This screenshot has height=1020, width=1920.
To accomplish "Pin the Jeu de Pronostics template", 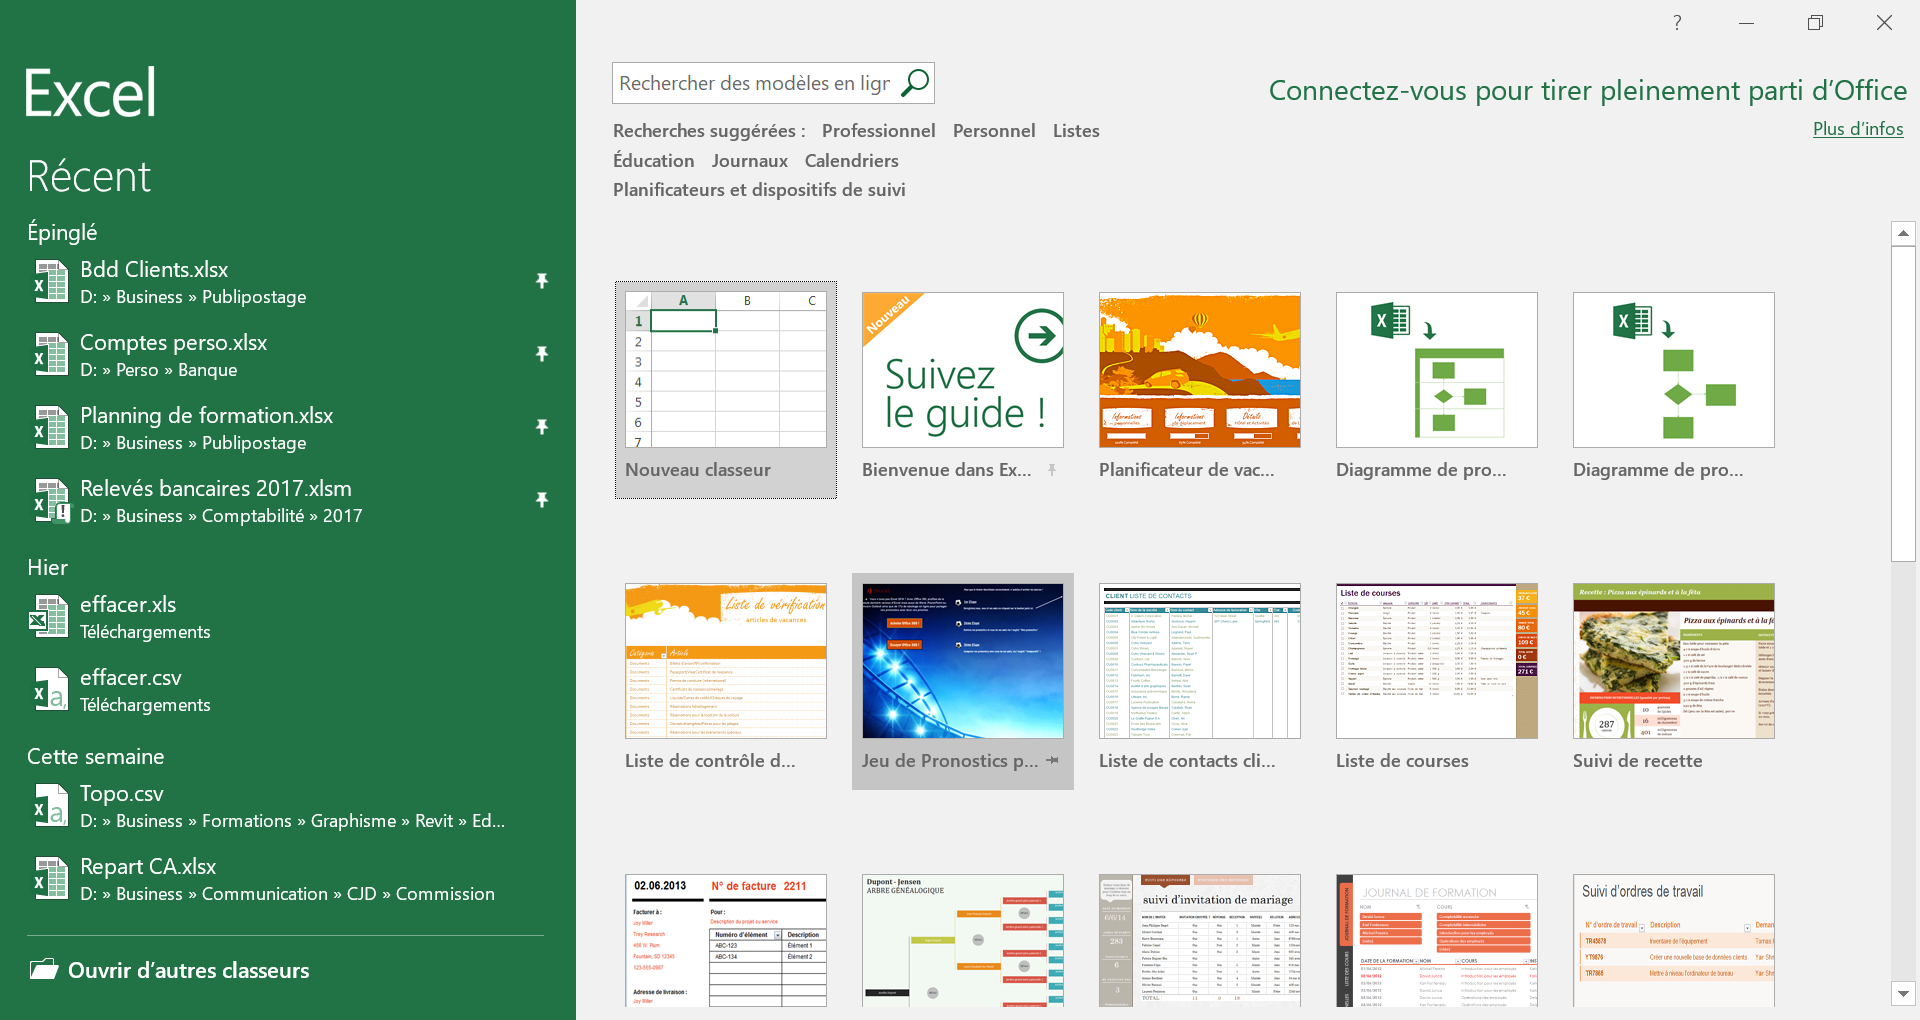I will tap(1052, 761).
